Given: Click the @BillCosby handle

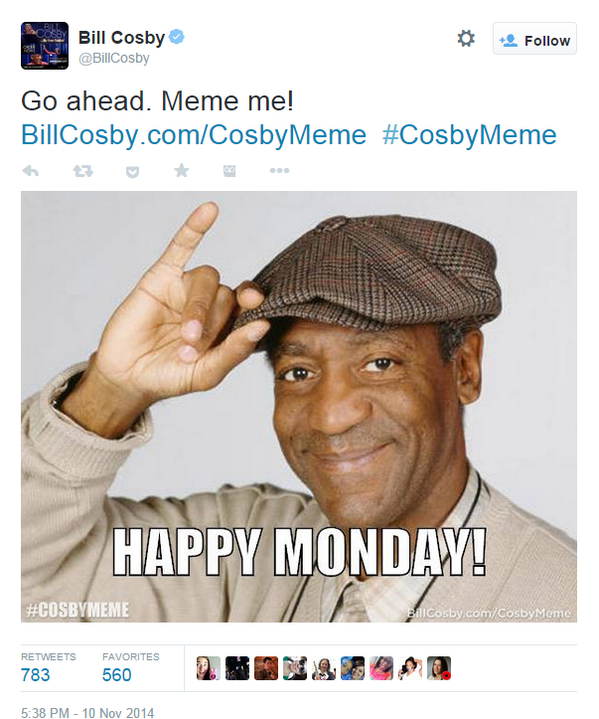Looking at the screenshot, I should 114,58.
